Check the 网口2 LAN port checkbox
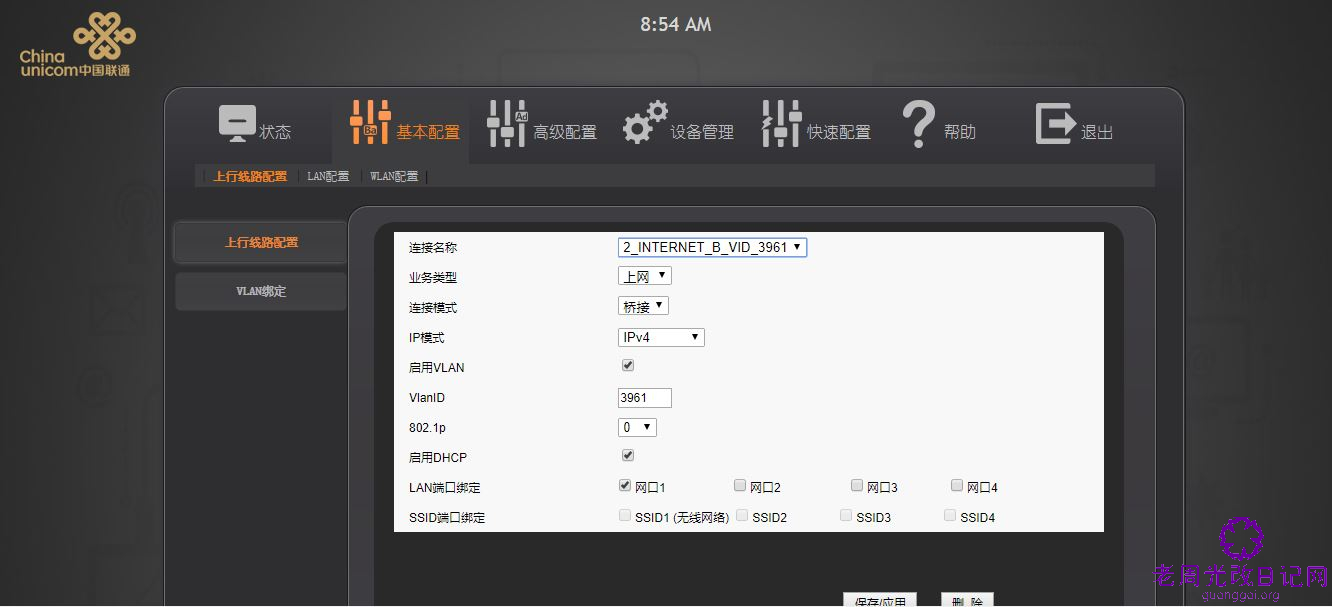This screenshot has width=1332, height=607. pyautogui.click(x=740, y=486)
